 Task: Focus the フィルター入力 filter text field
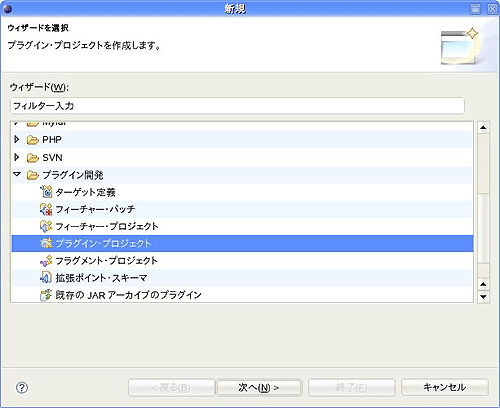[237, 106]
